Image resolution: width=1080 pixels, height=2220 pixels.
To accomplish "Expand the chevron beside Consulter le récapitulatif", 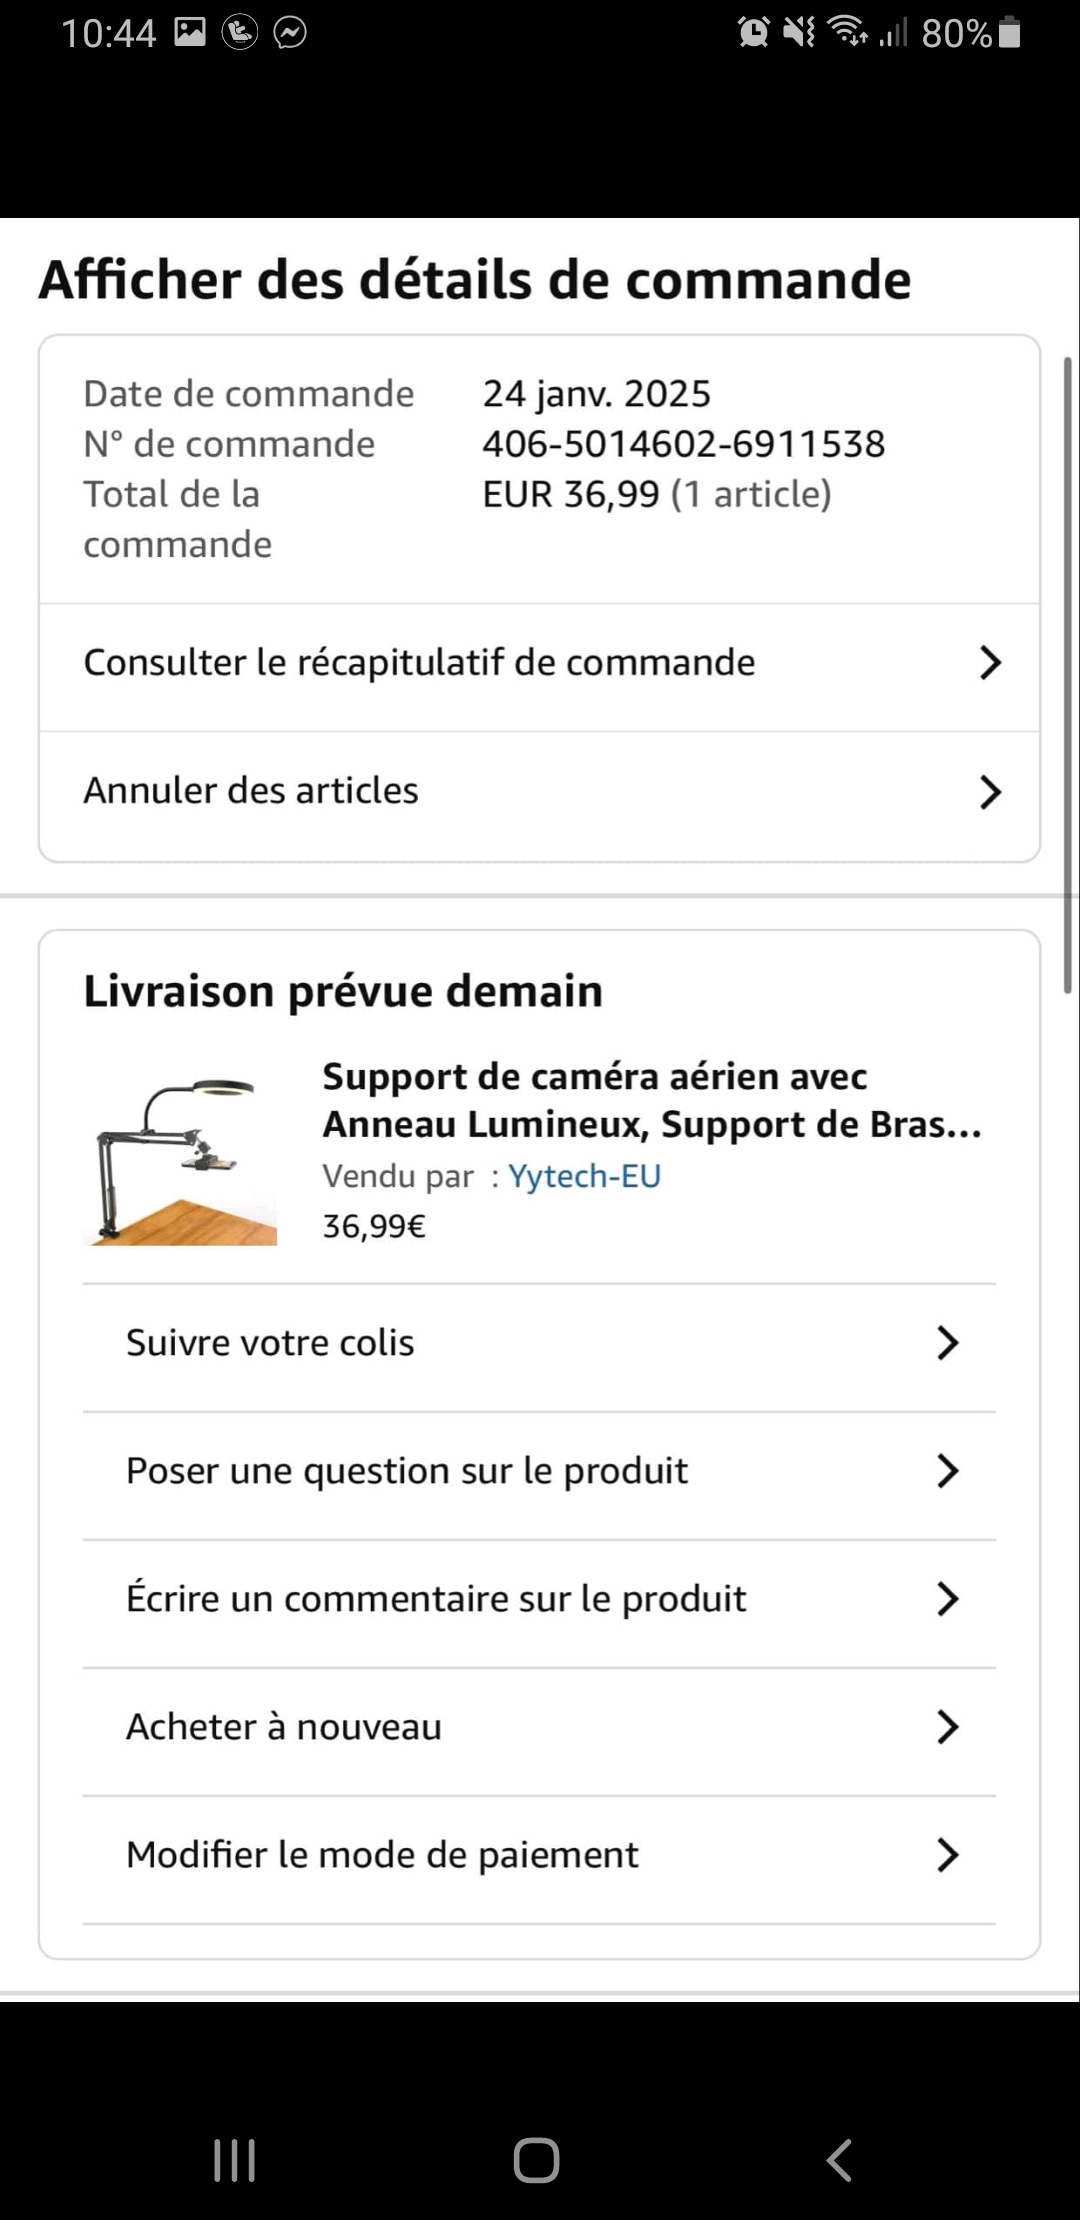I will 989,663.
